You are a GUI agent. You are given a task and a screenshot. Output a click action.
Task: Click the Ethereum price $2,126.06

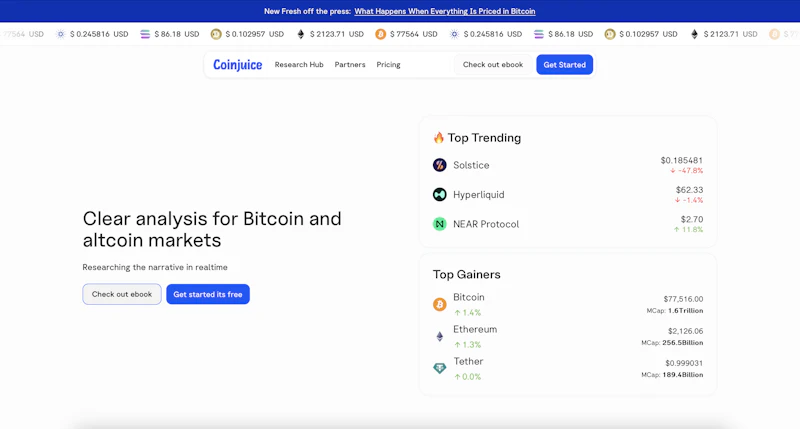click(x=685, y=331)
